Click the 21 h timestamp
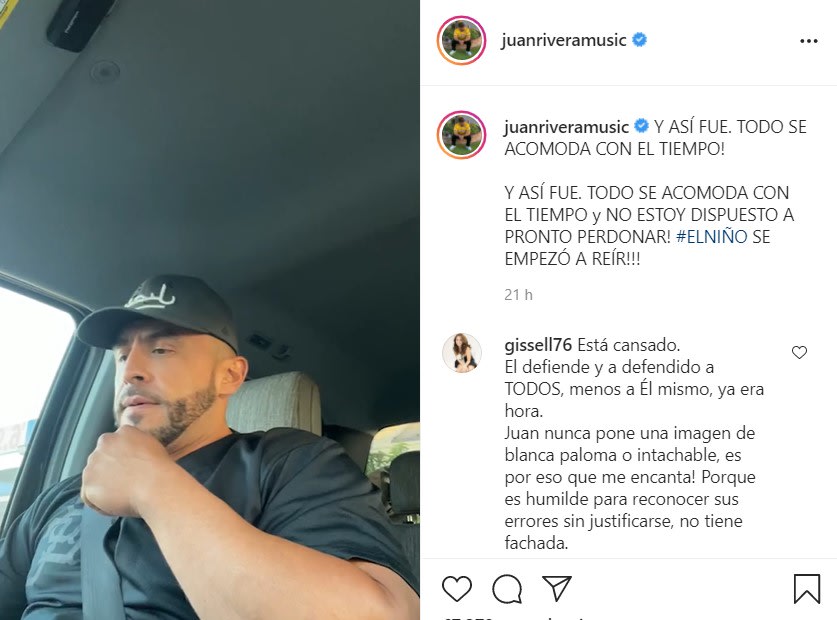 point(518,295)
